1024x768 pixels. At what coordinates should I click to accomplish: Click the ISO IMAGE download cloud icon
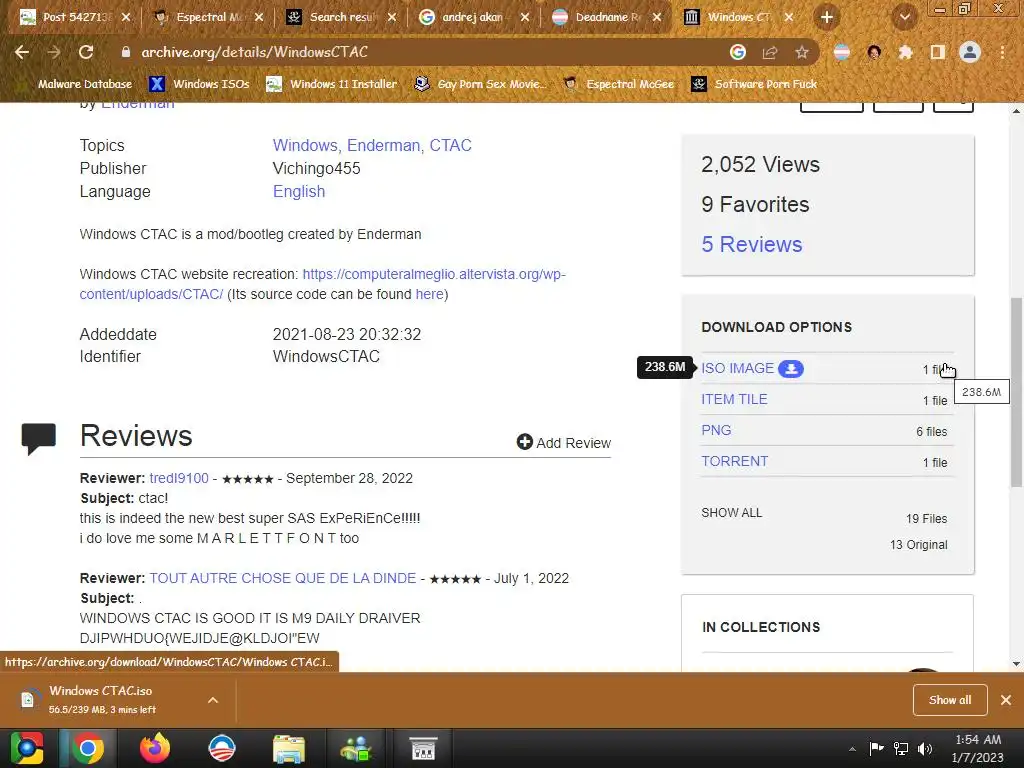(791, 368)
